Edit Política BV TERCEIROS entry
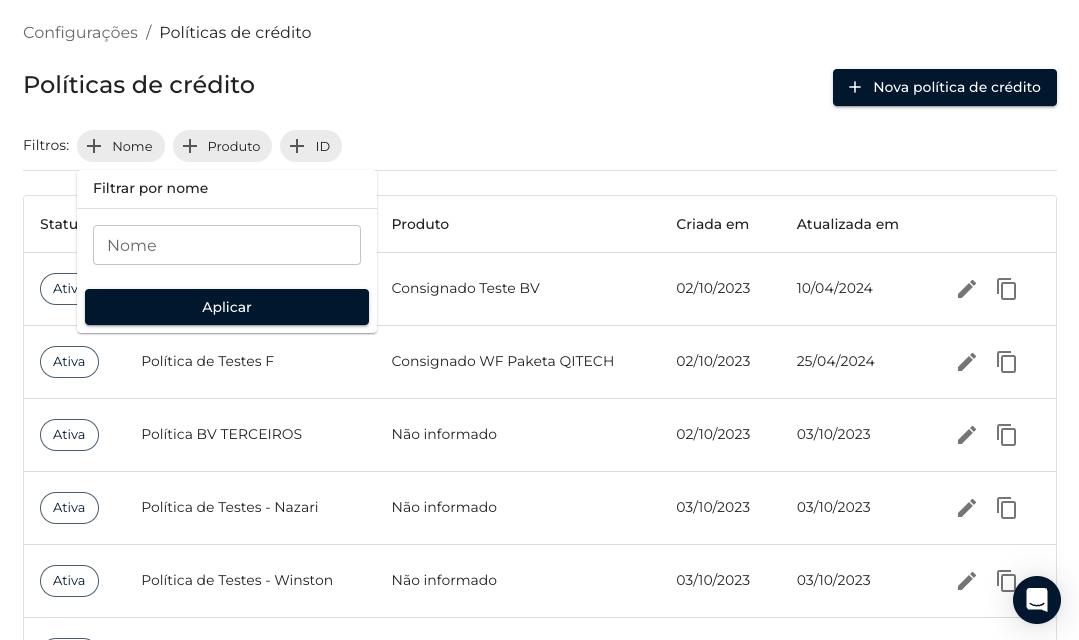This screenshot has height=640, width=1079. pos(966,435)
